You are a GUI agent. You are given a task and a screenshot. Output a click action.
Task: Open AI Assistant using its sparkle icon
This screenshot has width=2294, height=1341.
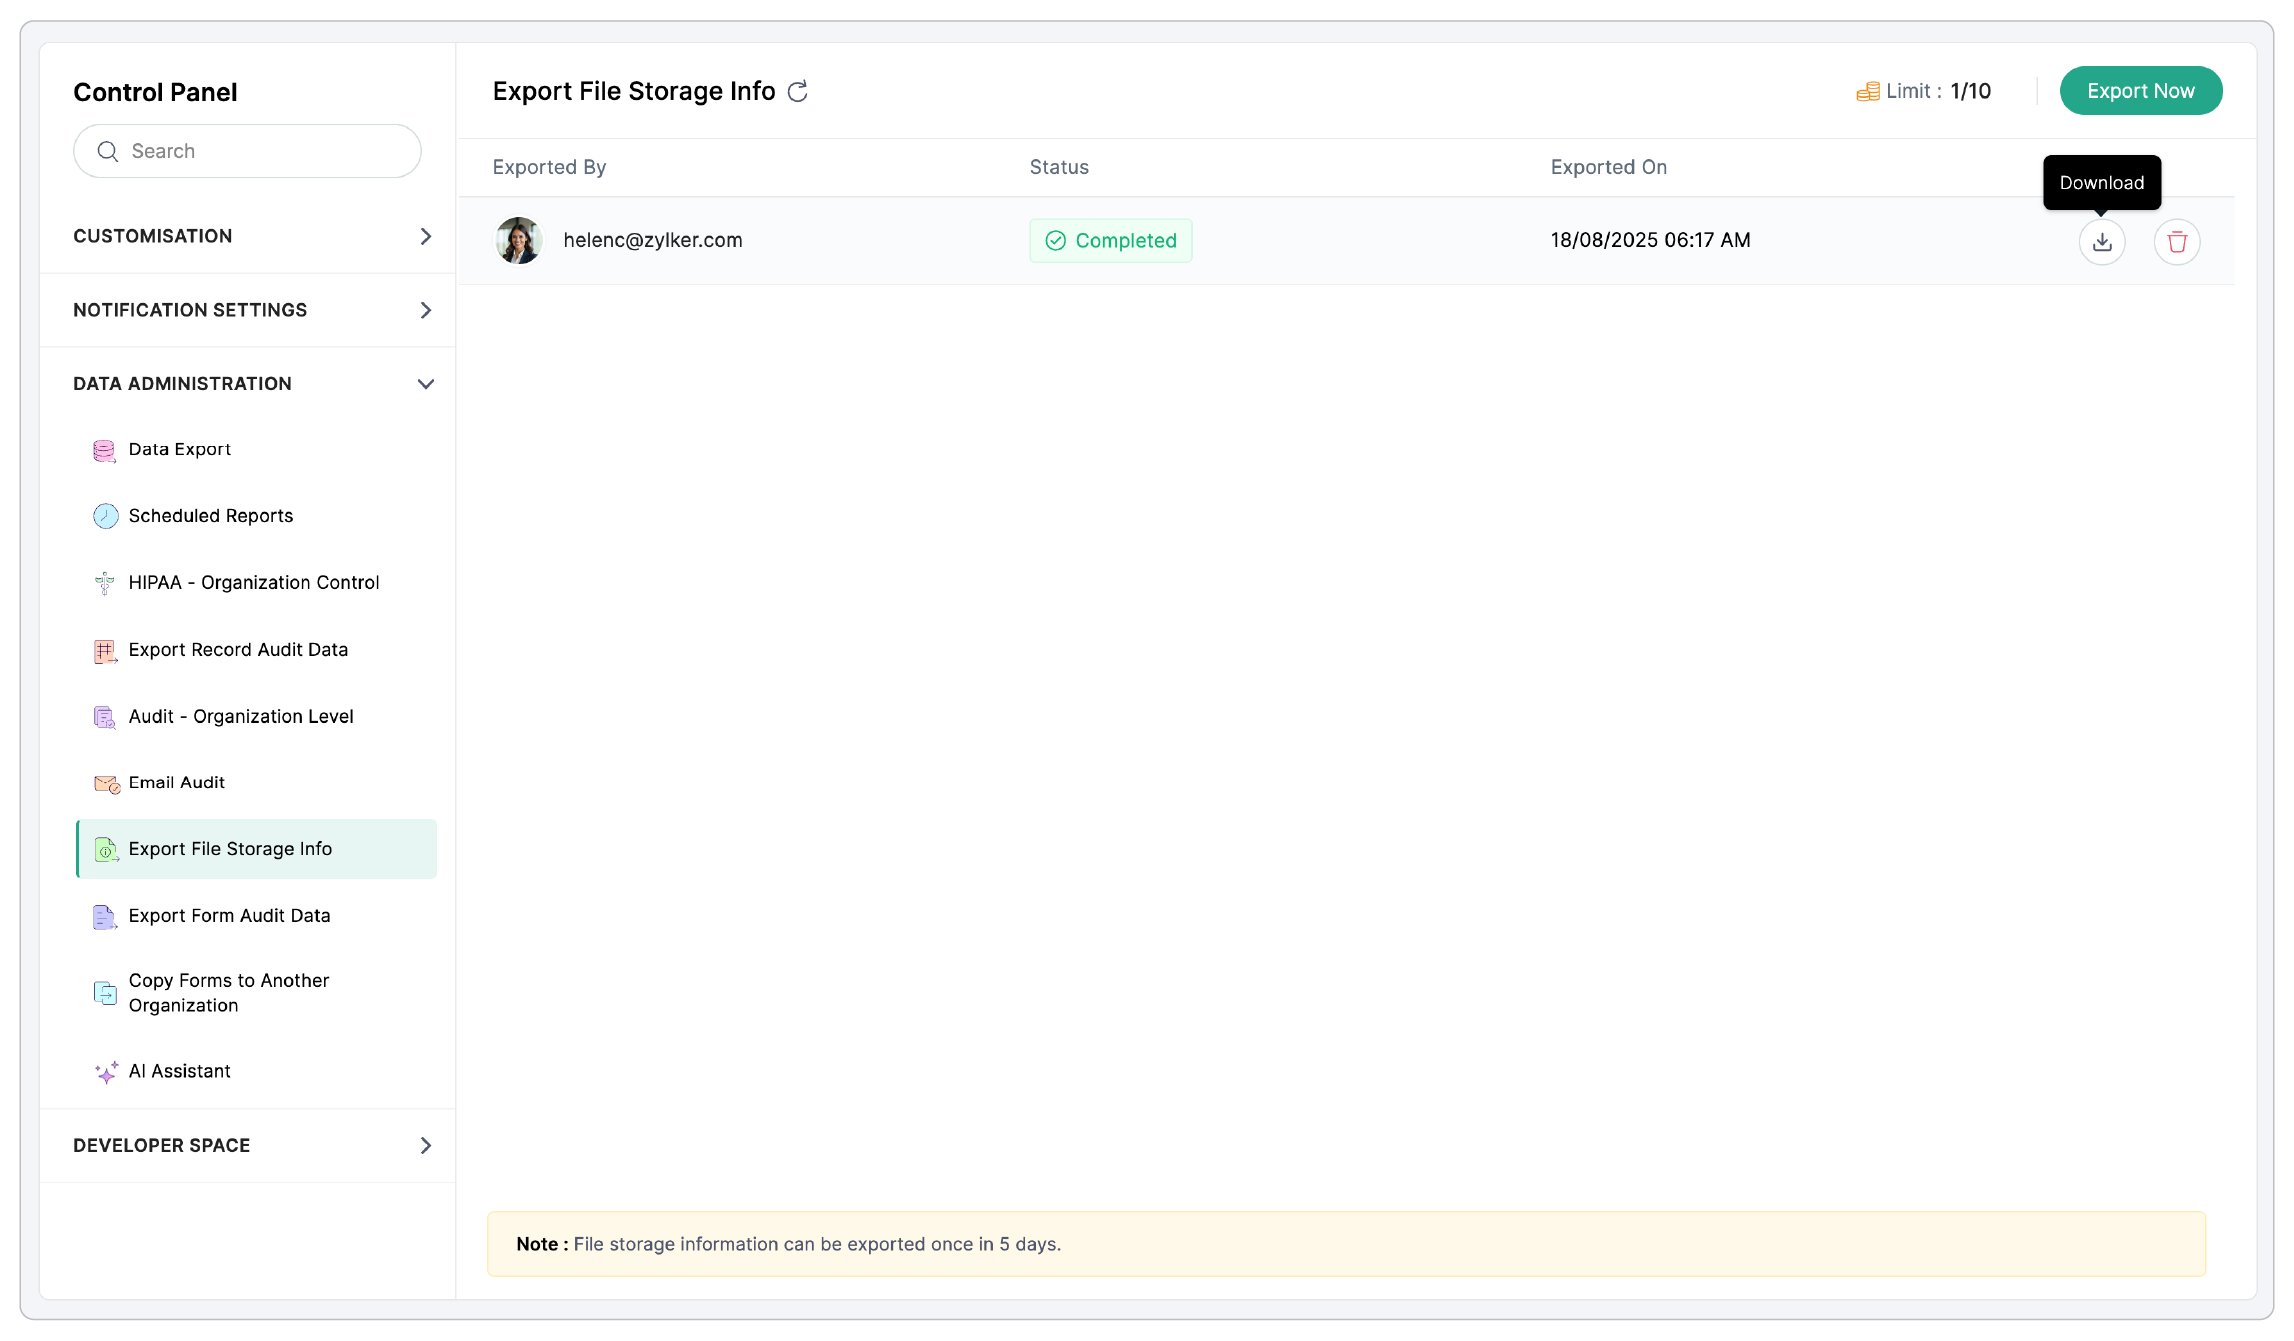coord(105,1071)
